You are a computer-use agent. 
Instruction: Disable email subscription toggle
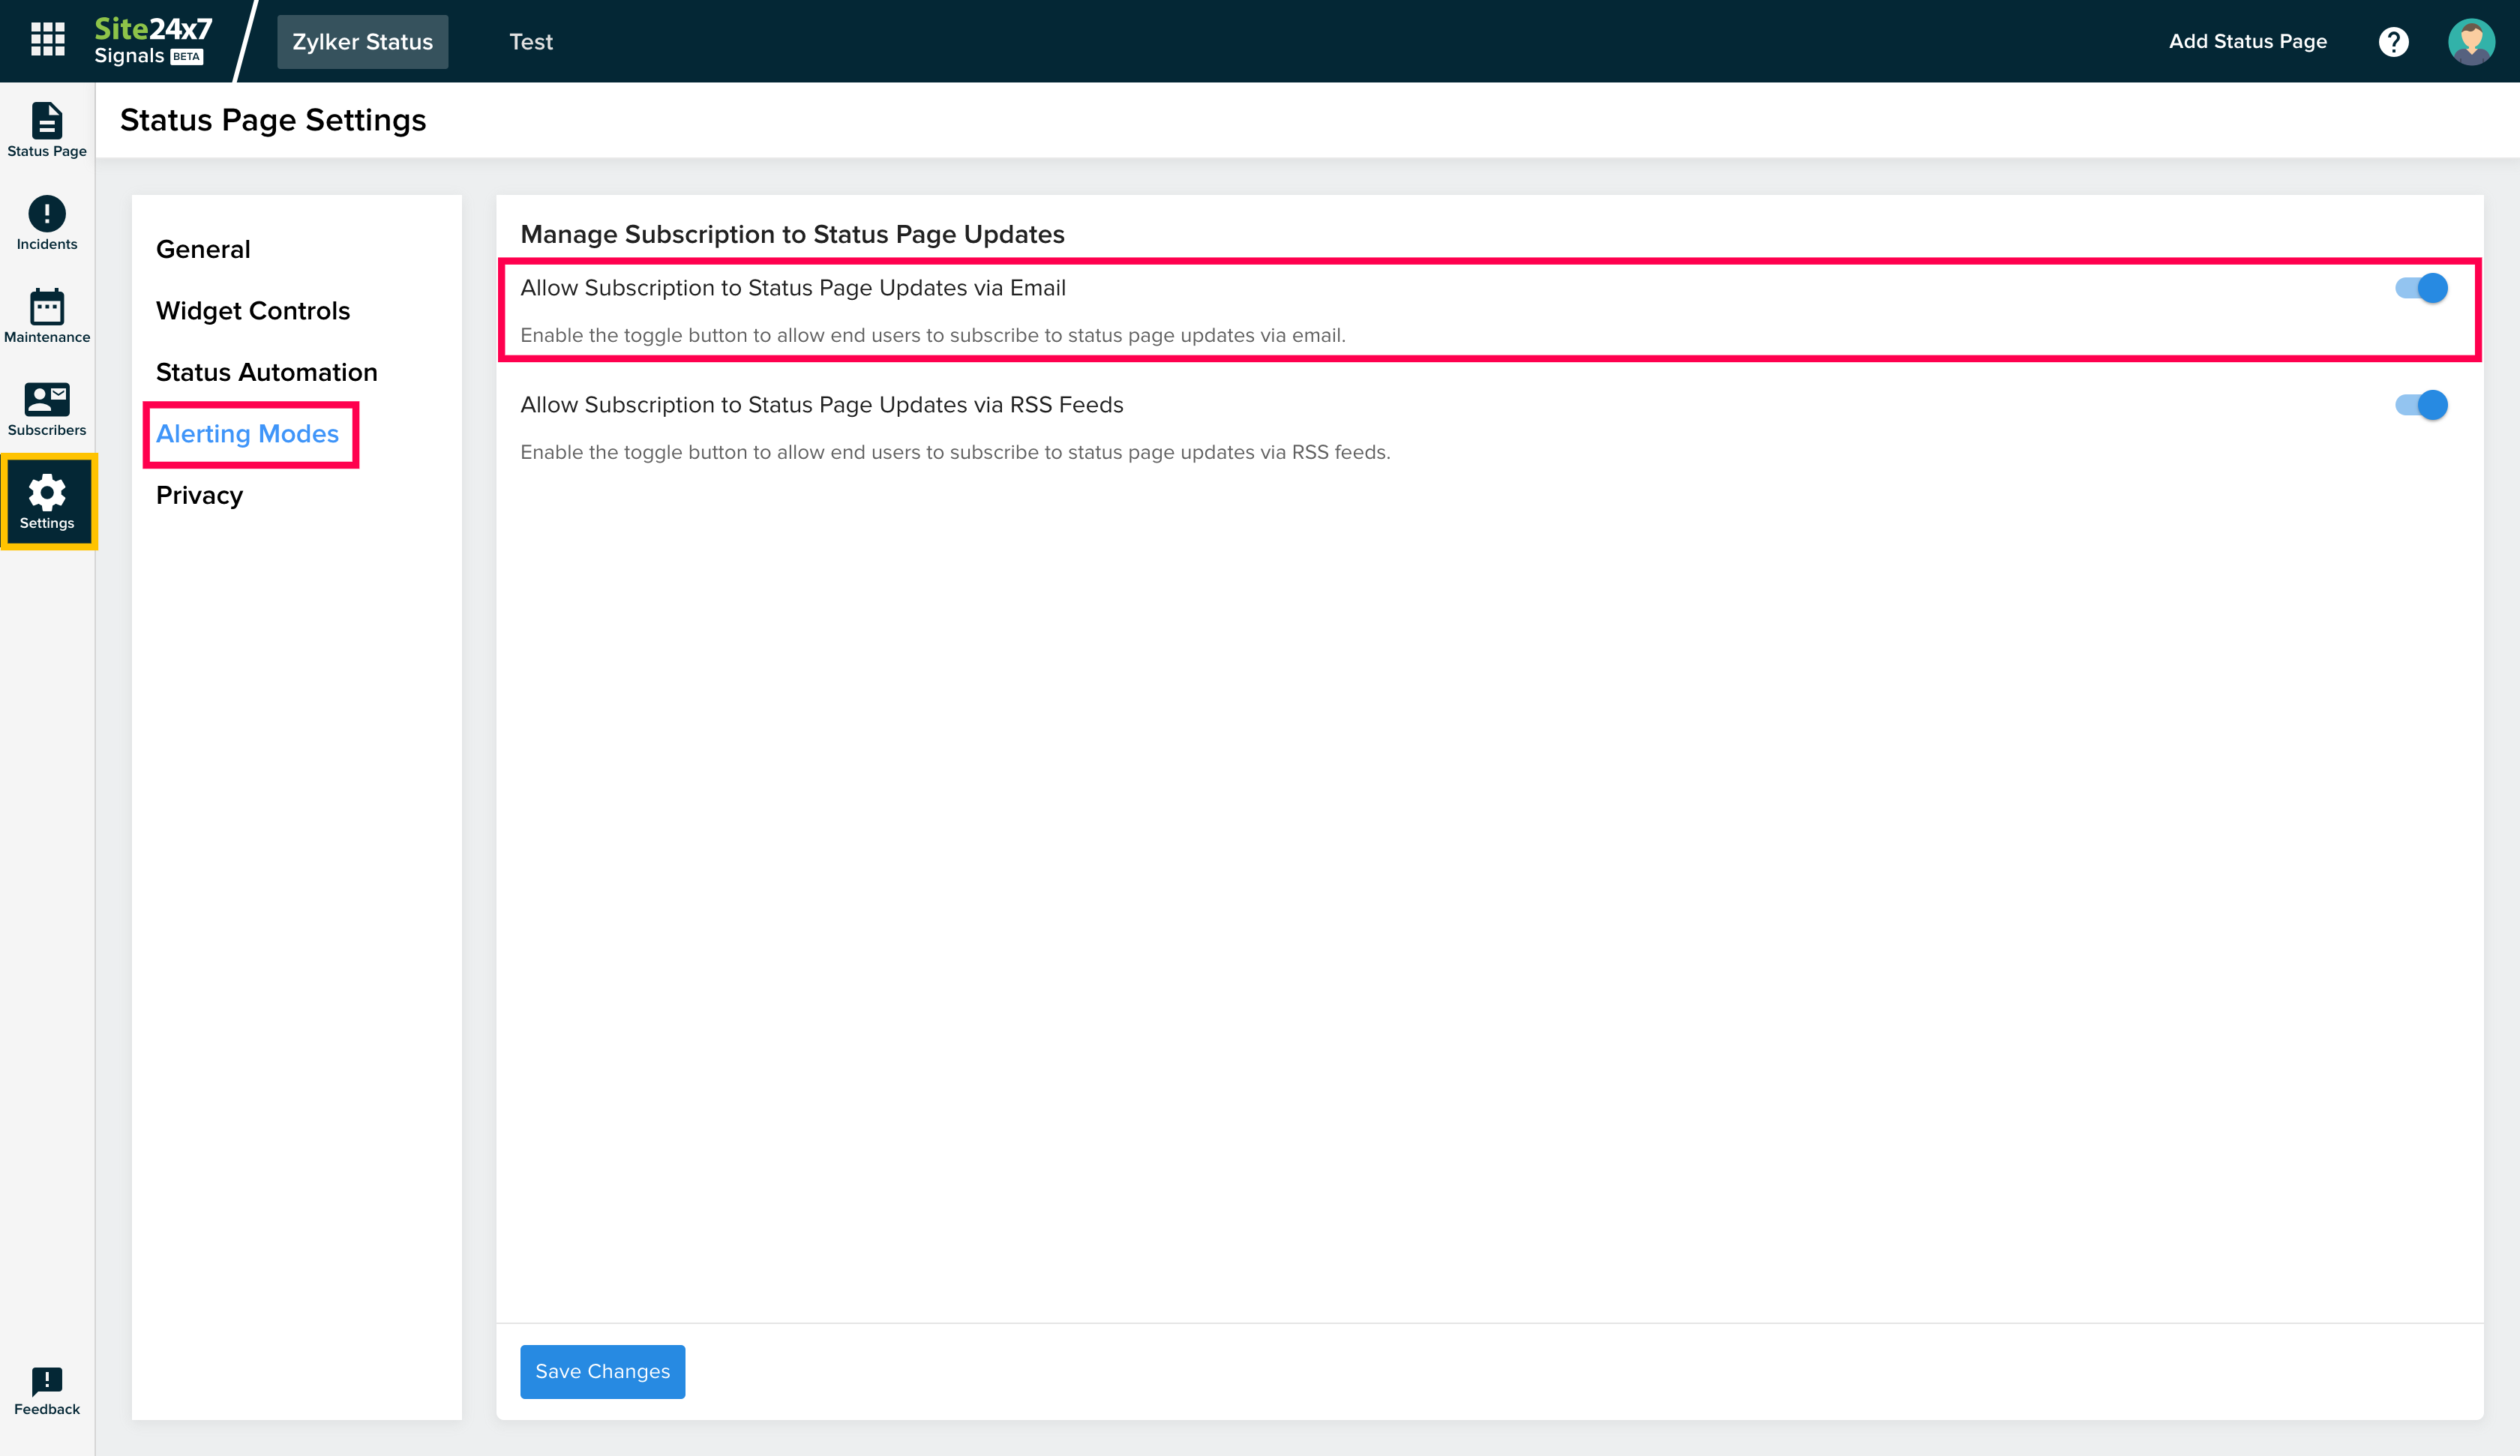click(2420, 288)
